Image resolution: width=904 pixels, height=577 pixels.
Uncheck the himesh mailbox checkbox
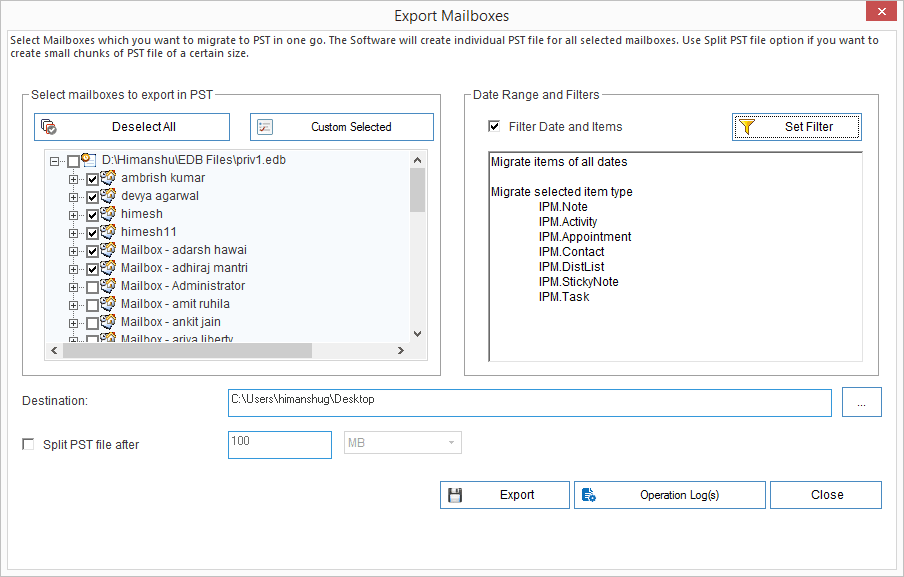coord(92,215)
